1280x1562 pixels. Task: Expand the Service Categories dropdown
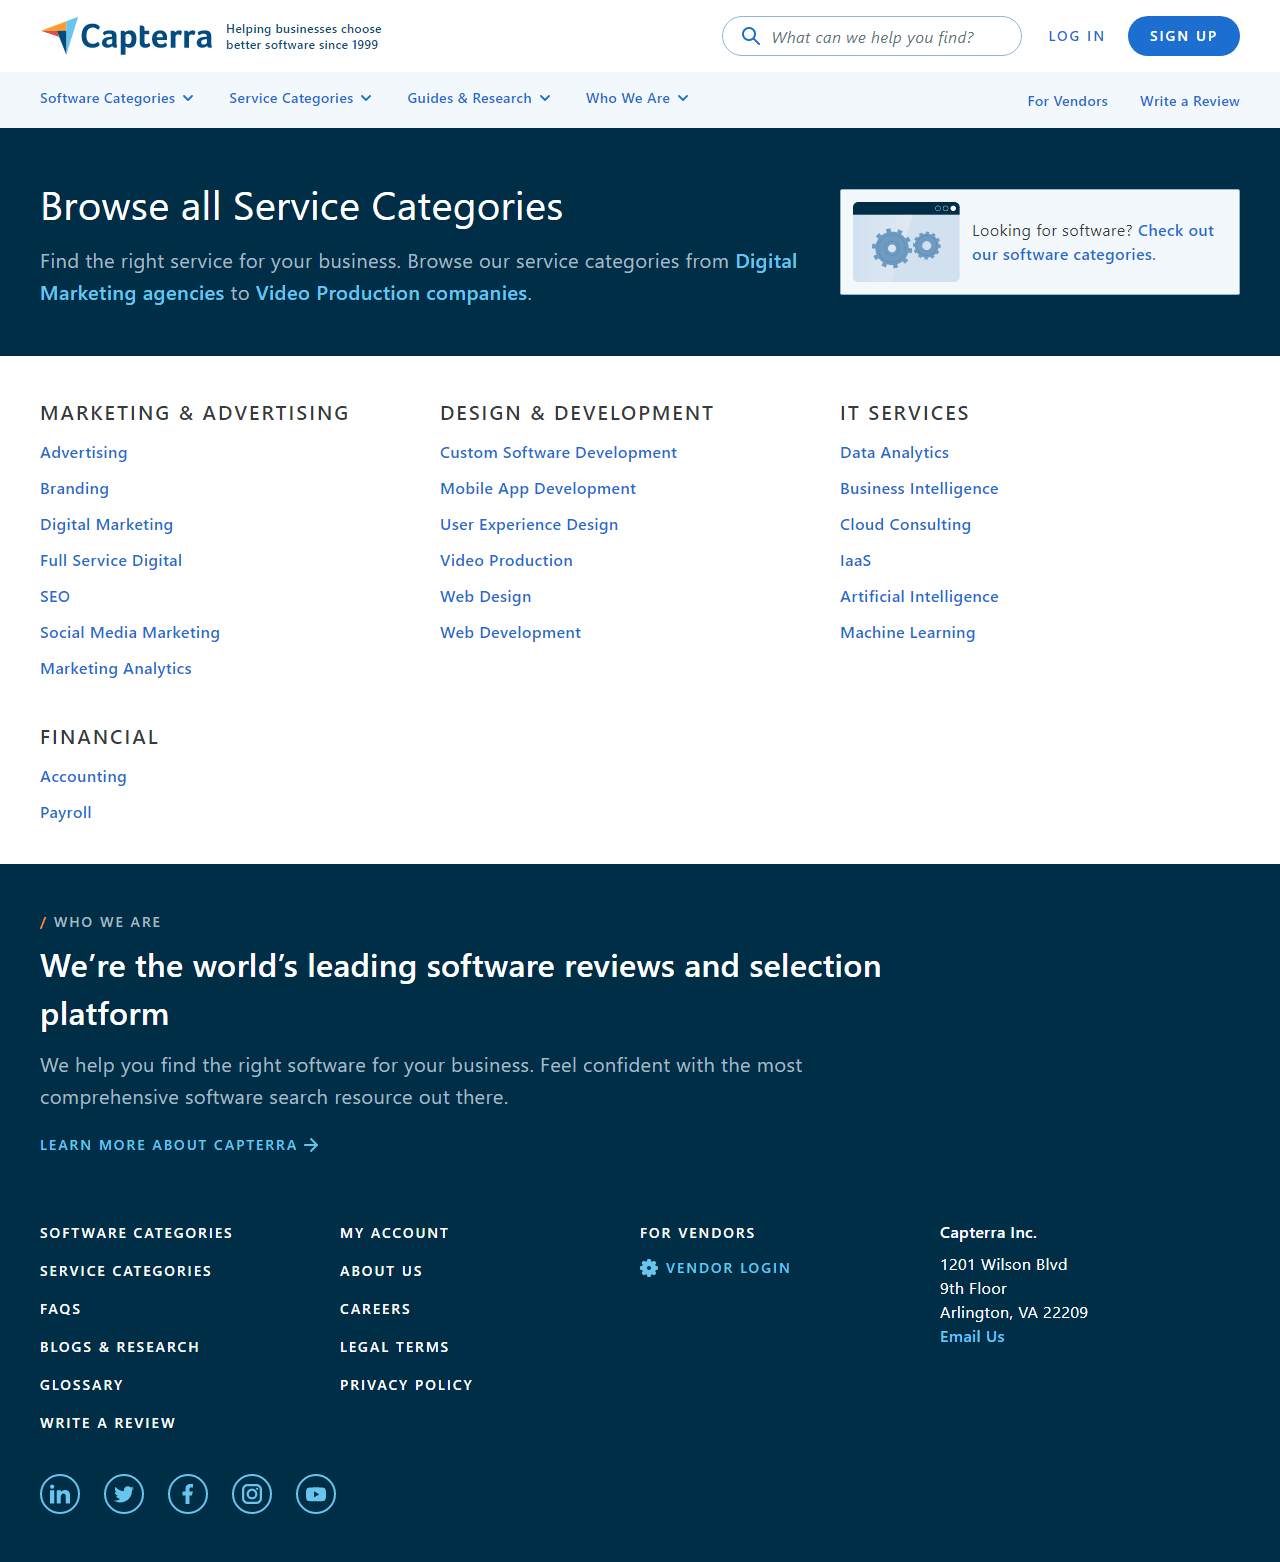click(300, 98)
